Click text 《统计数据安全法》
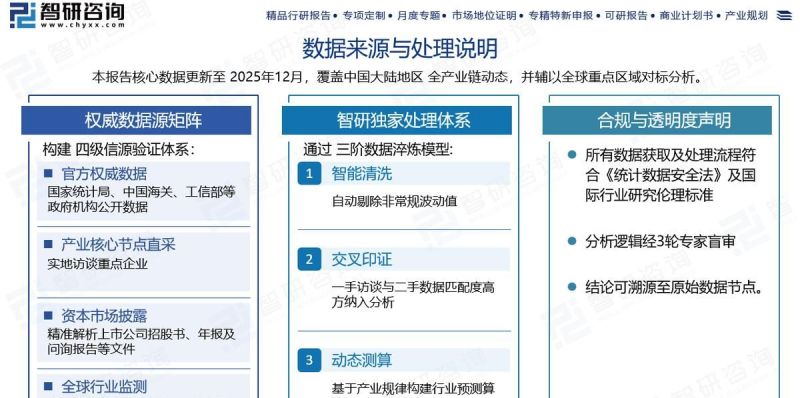This screenshot has width=800, height=398. pyautogui.click(x=664, y=175)
